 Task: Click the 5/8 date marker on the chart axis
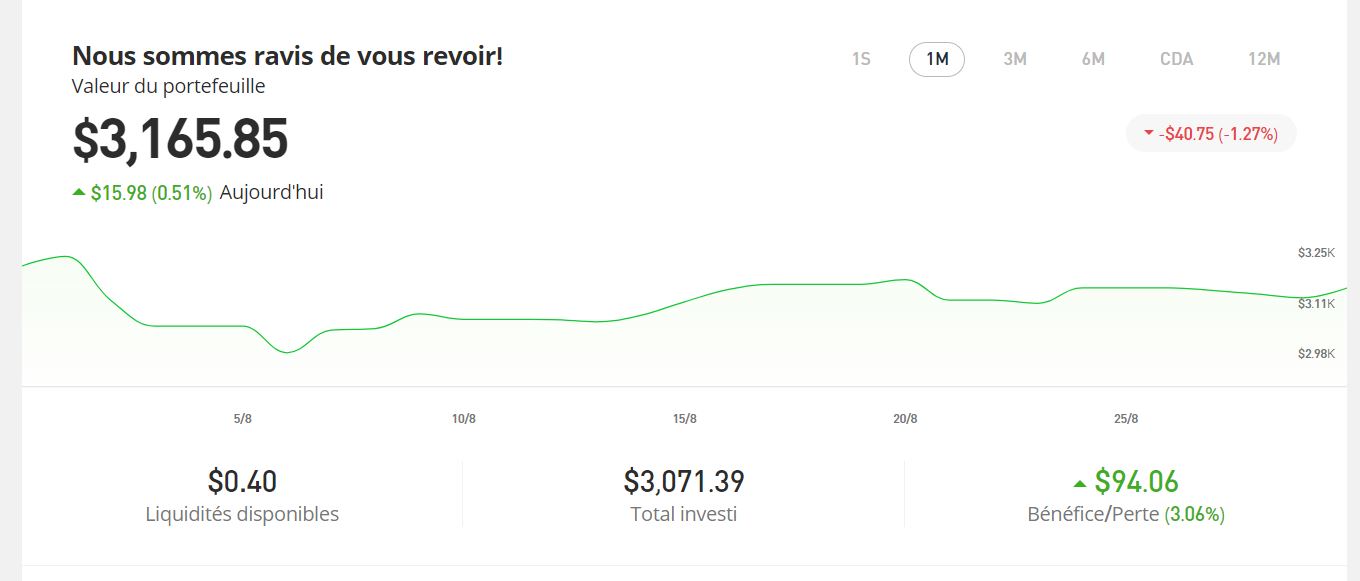243,419
